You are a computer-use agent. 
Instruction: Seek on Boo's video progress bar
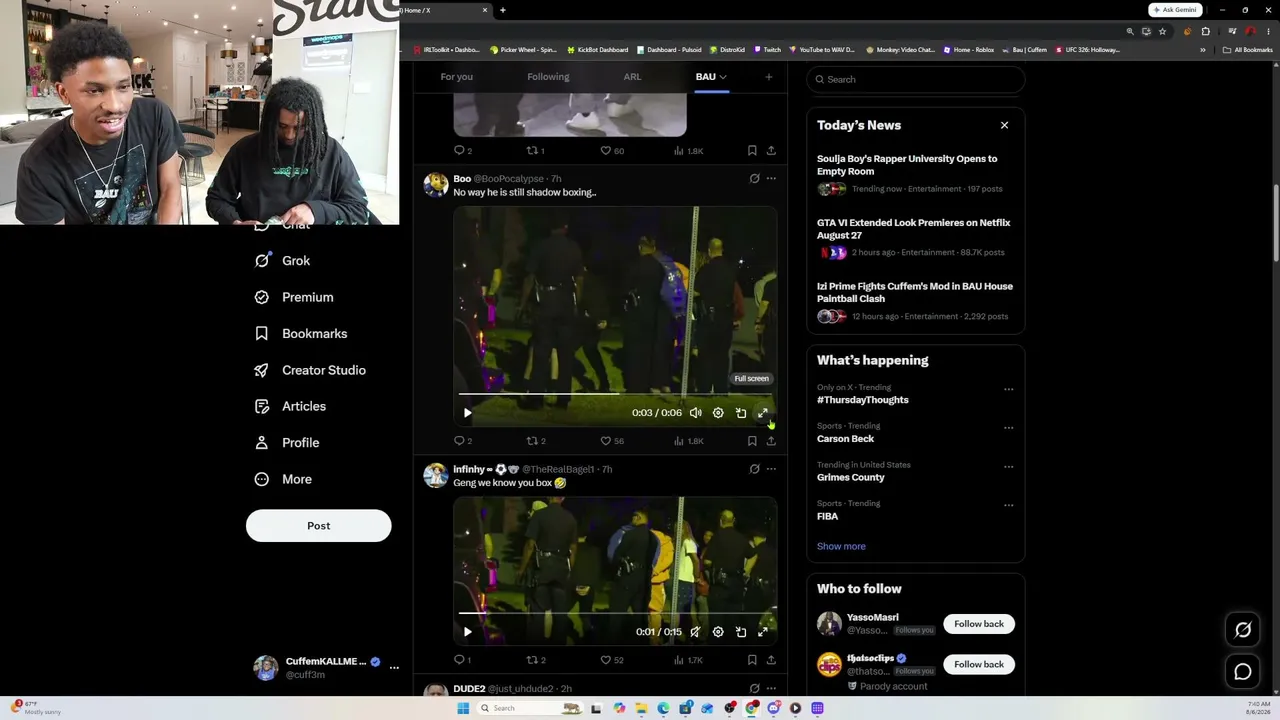coord(615,394)
